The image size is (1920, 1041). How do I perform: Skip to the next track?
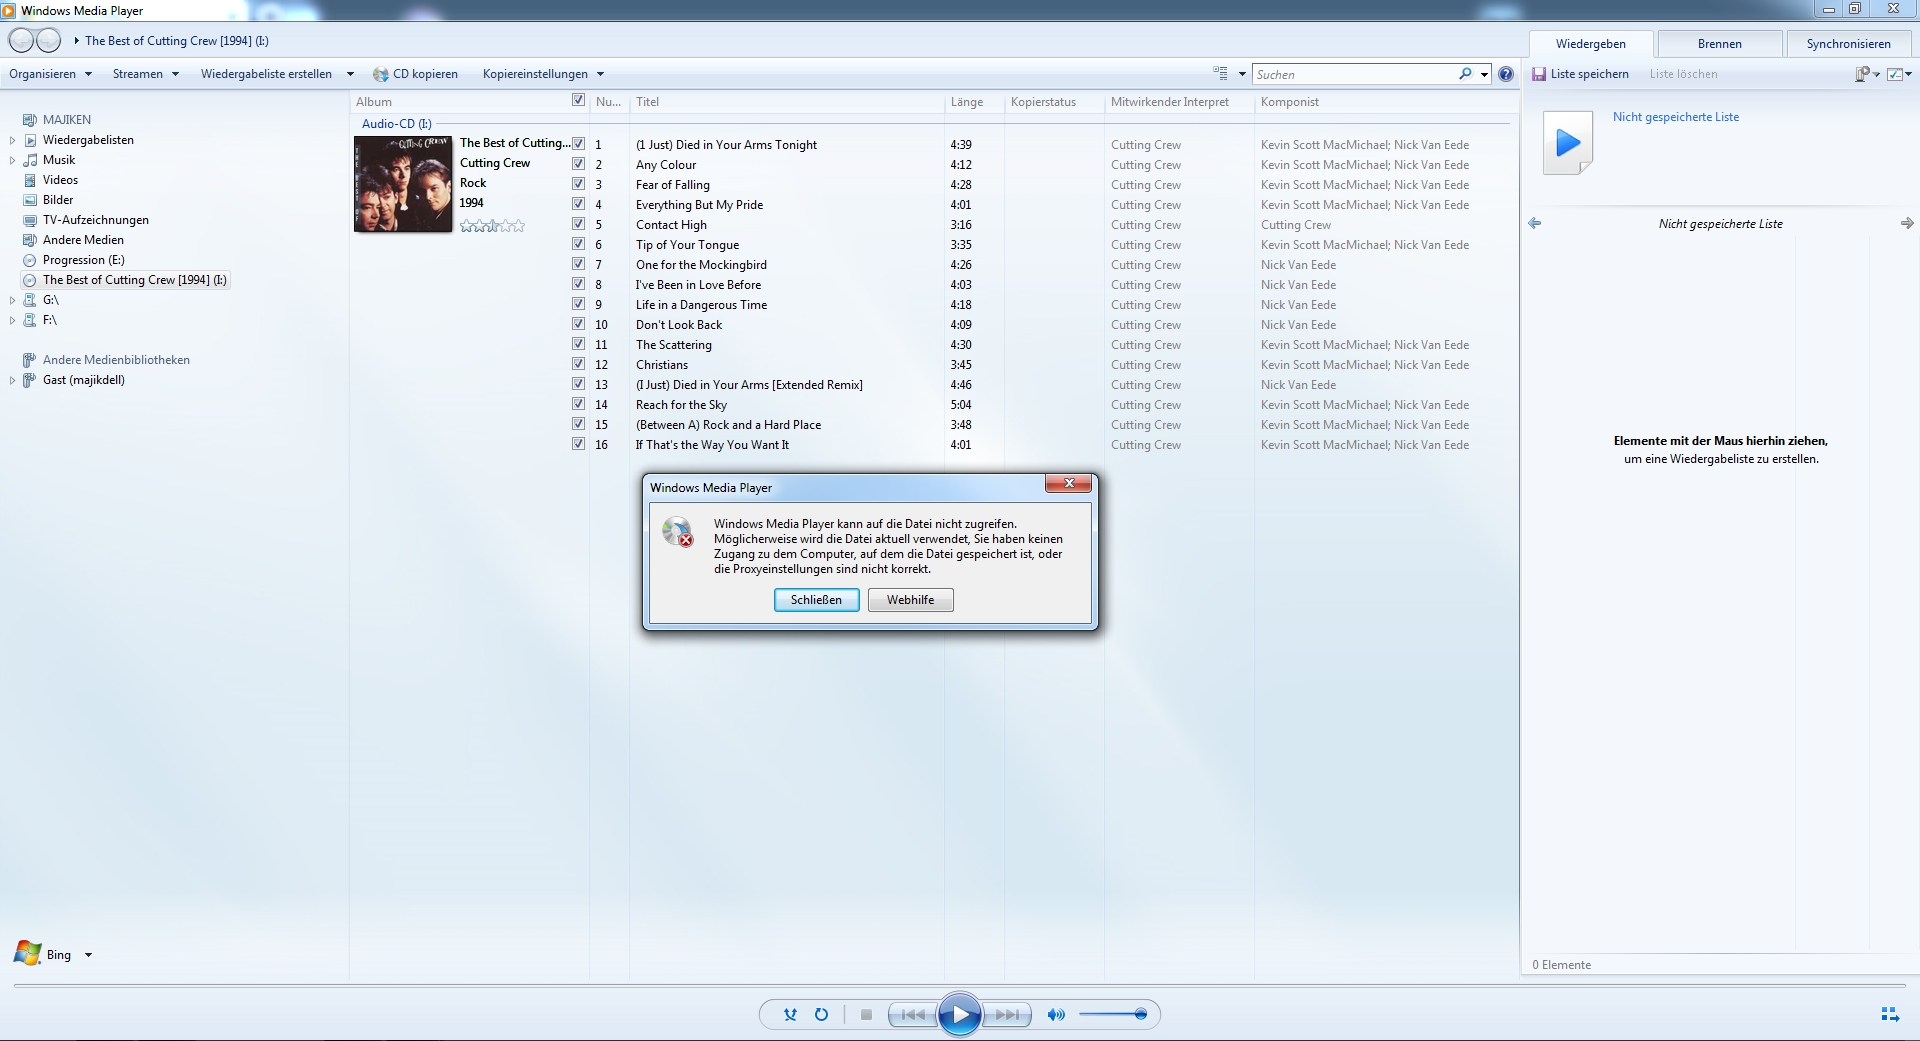1006,1014
